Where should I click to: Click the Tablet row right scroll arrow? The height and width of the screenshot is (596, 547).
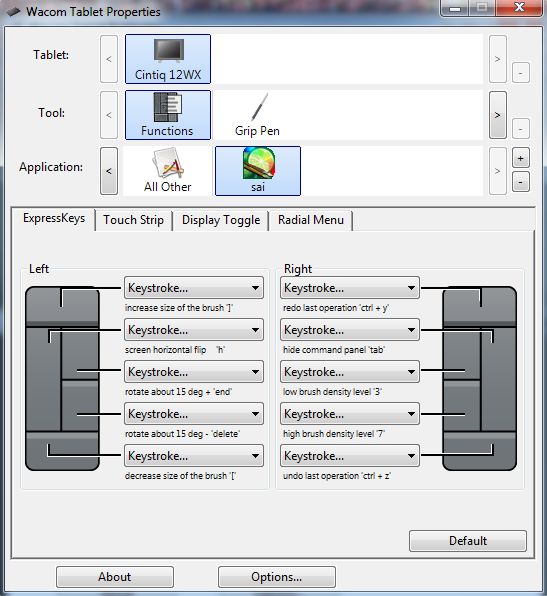pyautogui.click(x=498, y=59)
